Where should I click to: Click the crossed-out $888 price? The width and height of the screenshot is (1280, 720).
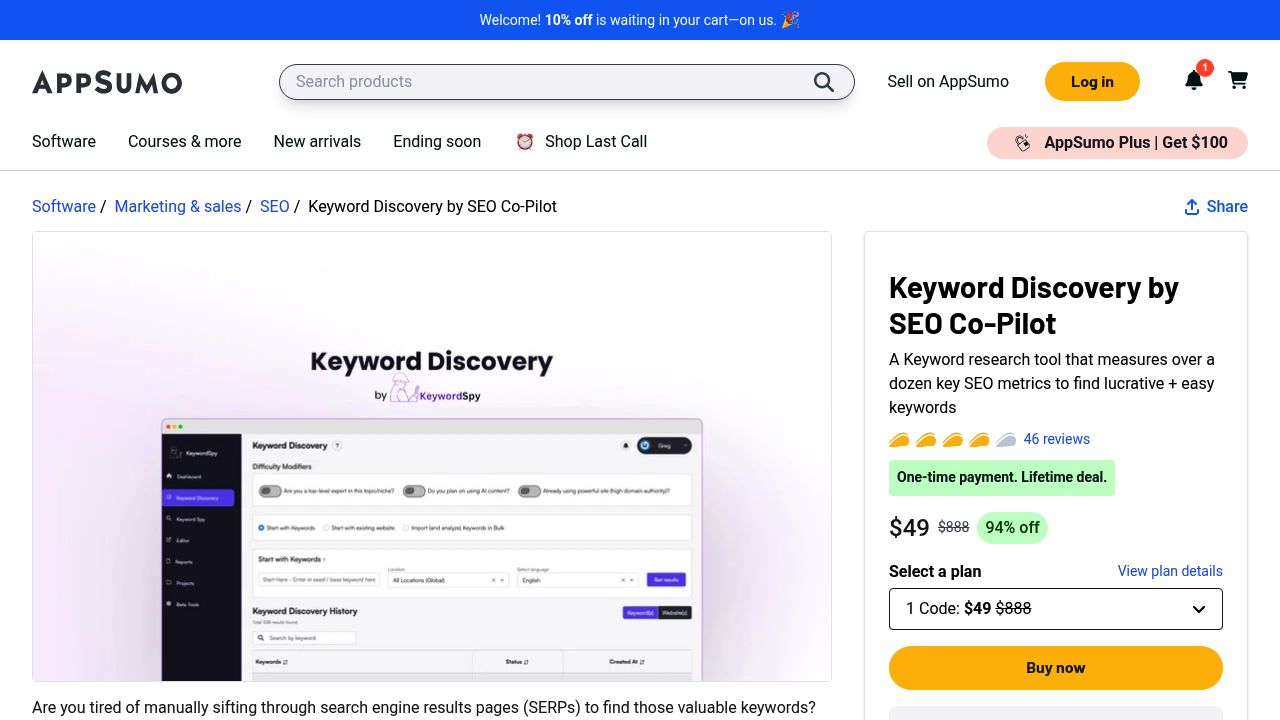(954, 528)
